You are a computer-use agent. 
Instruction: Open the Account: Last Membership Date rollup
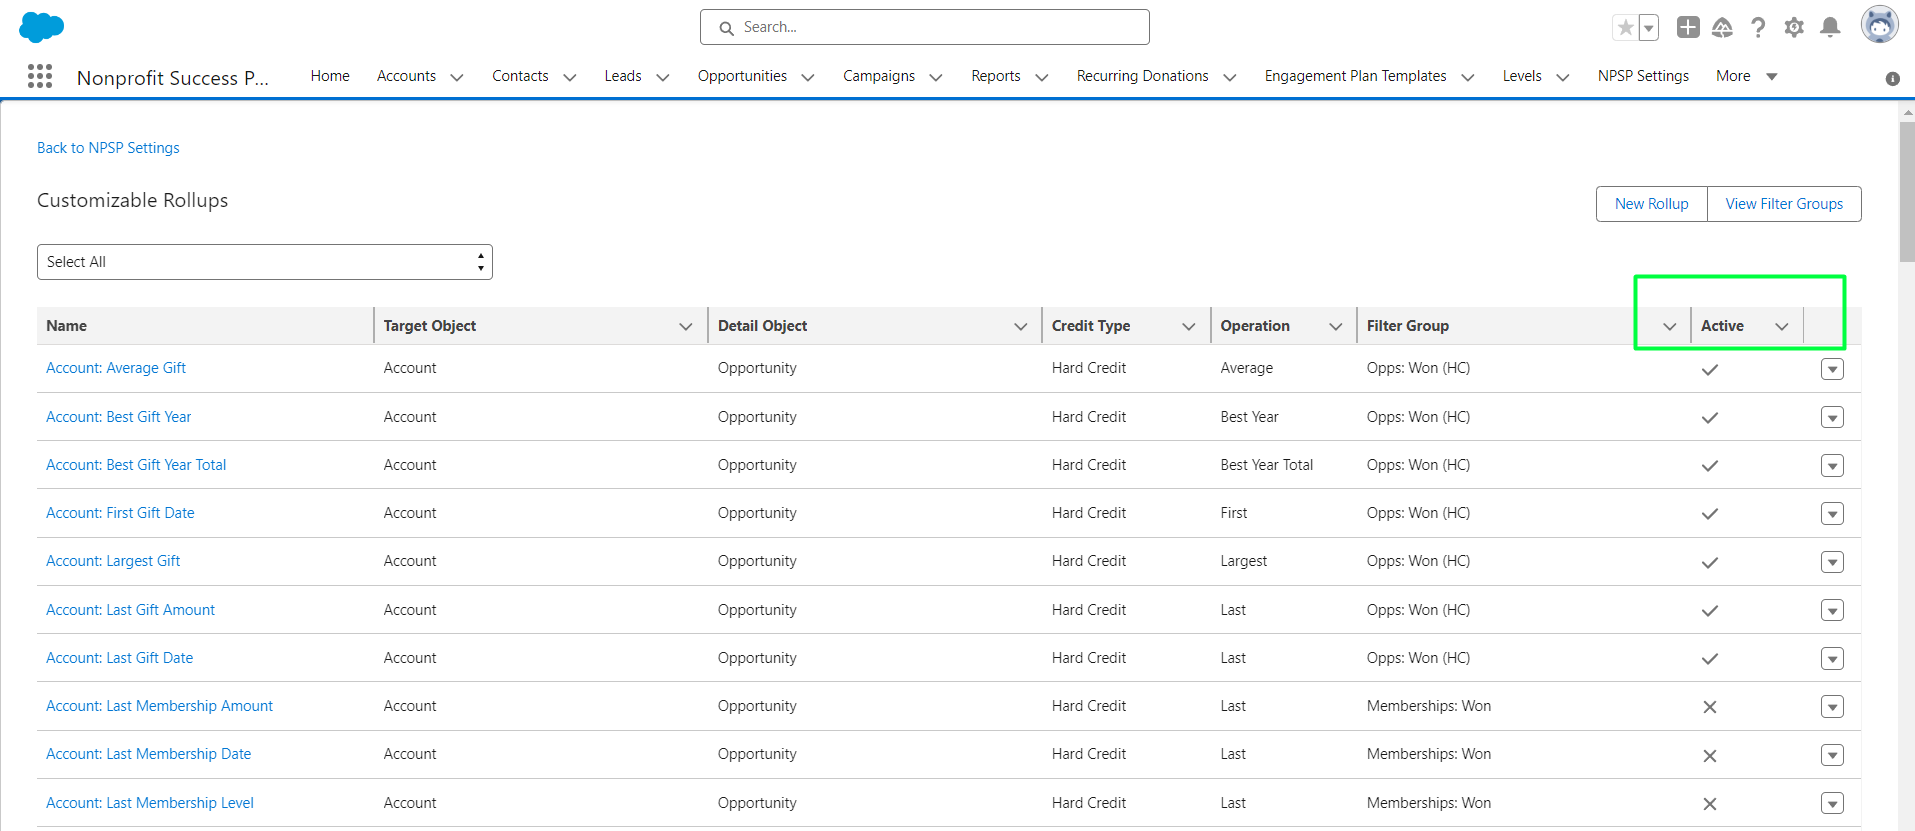point(148,754)
